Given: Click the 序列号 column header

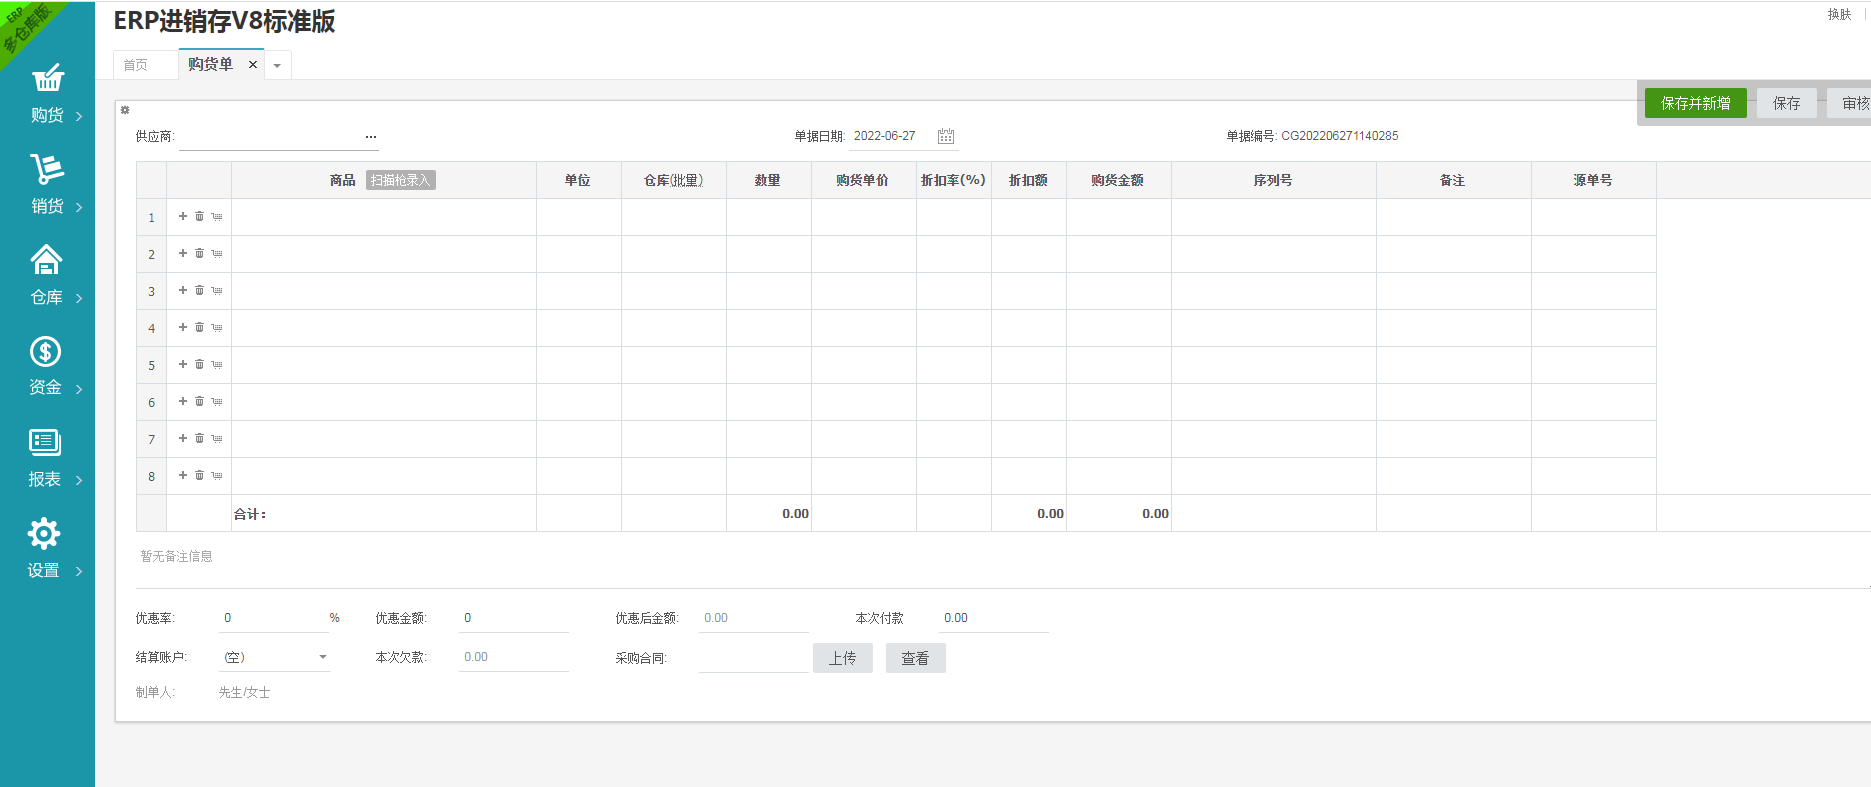Looking at the screenshot, I should pos(1273,180).
